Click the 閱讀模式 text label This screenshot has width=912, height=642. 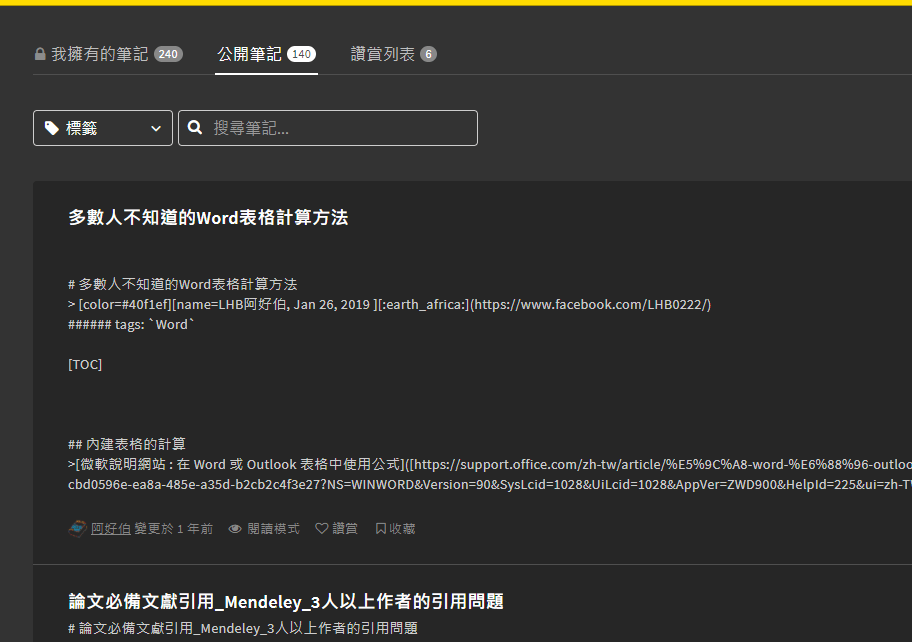(273, 528)
